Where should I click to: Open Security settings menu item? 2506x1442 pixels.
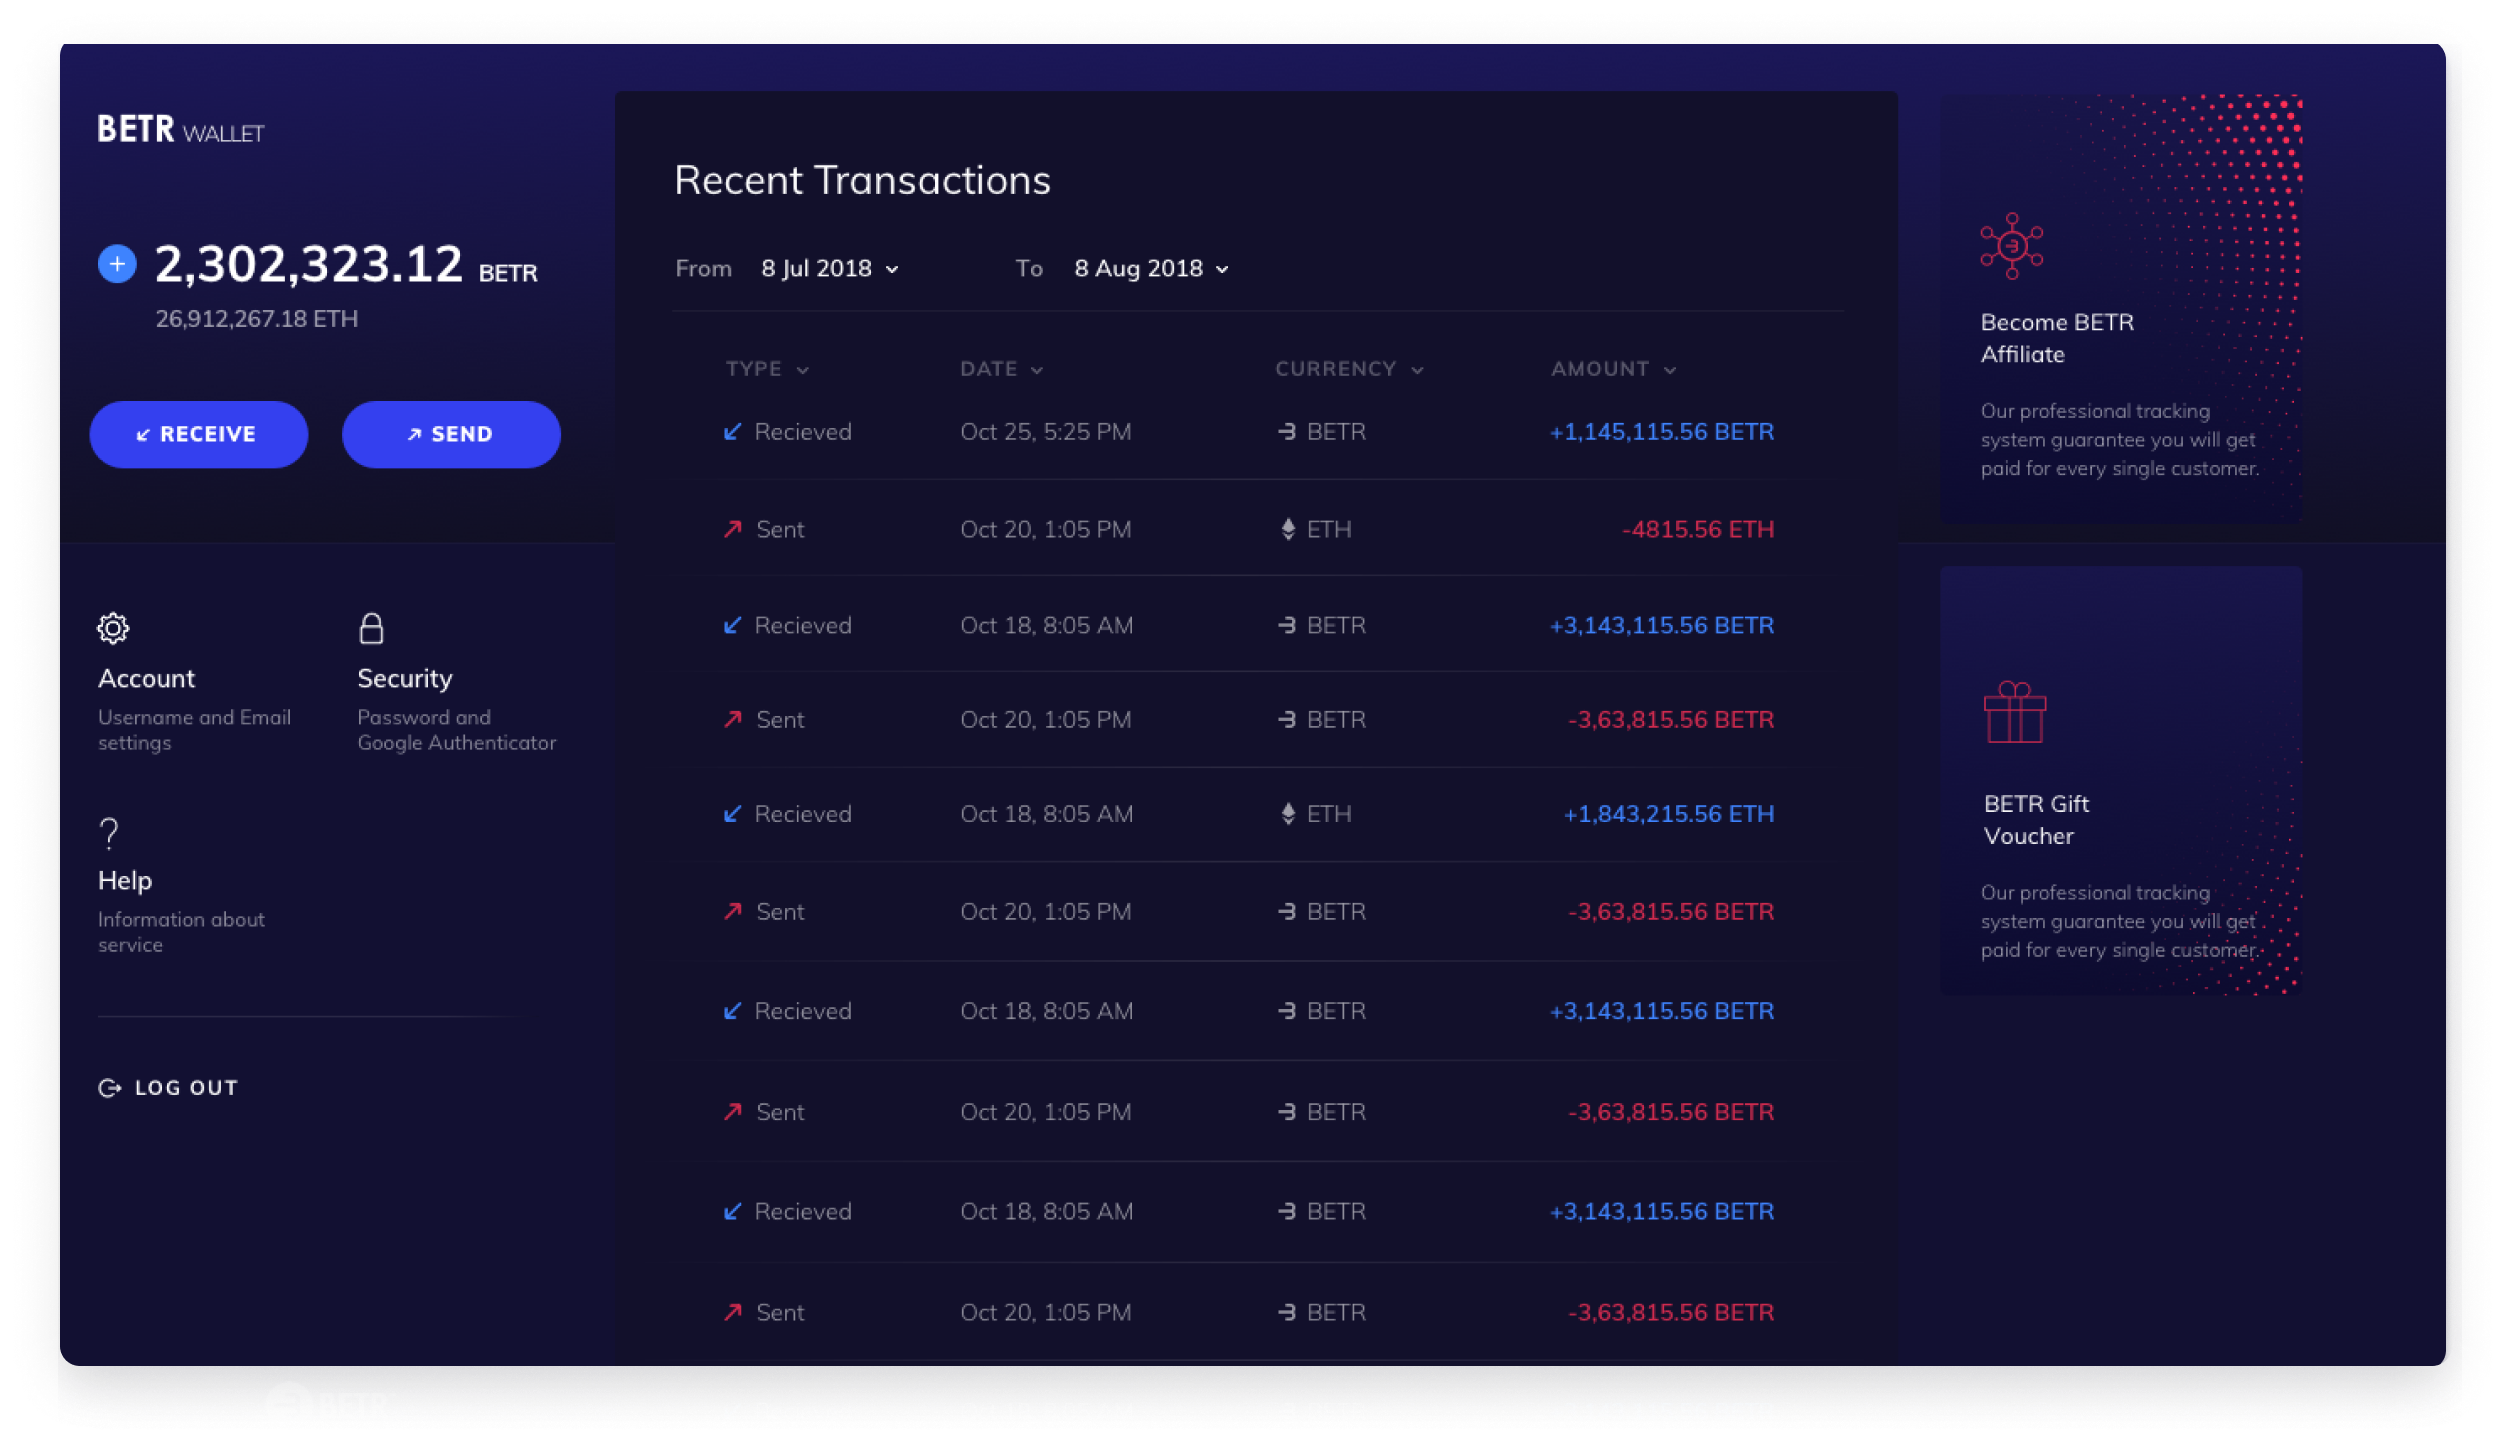[405, 679]
